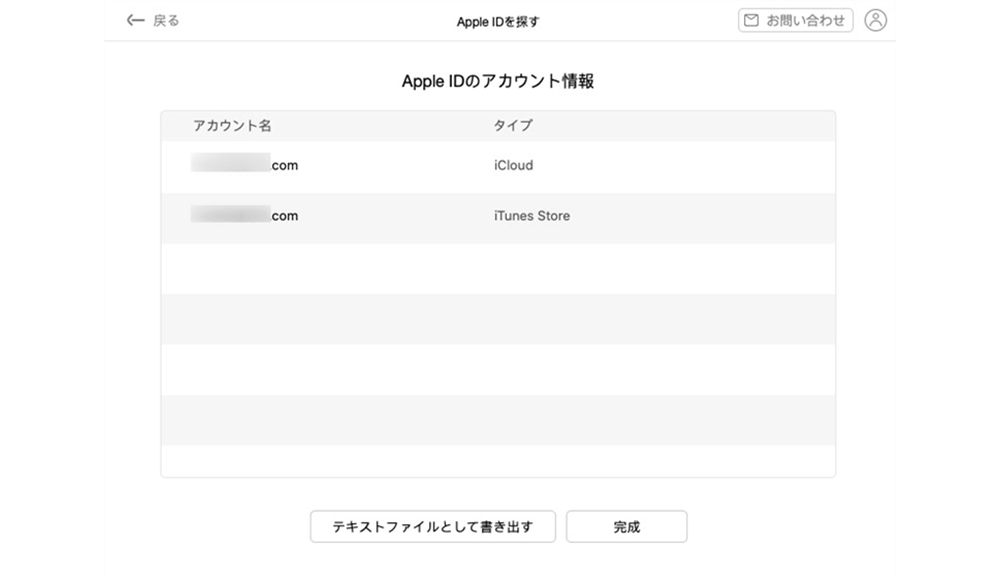Click the Apple IDを探す page title

coord(498,22)
